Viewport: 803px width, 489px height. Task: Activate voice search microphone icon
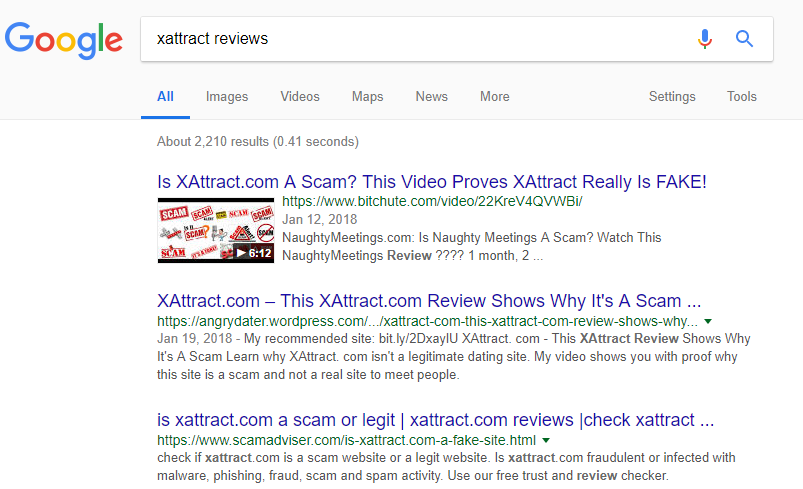[705, 38]
